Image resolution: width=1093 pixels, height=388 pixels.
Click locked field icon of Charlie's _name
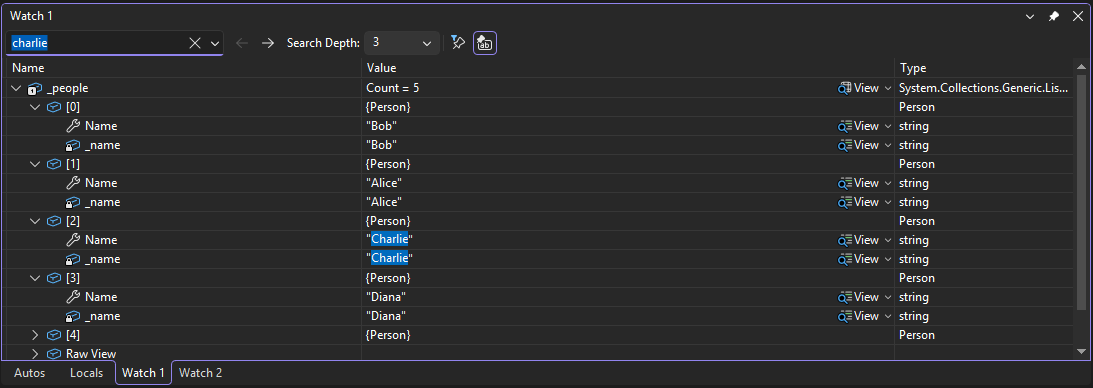(72, 259)
